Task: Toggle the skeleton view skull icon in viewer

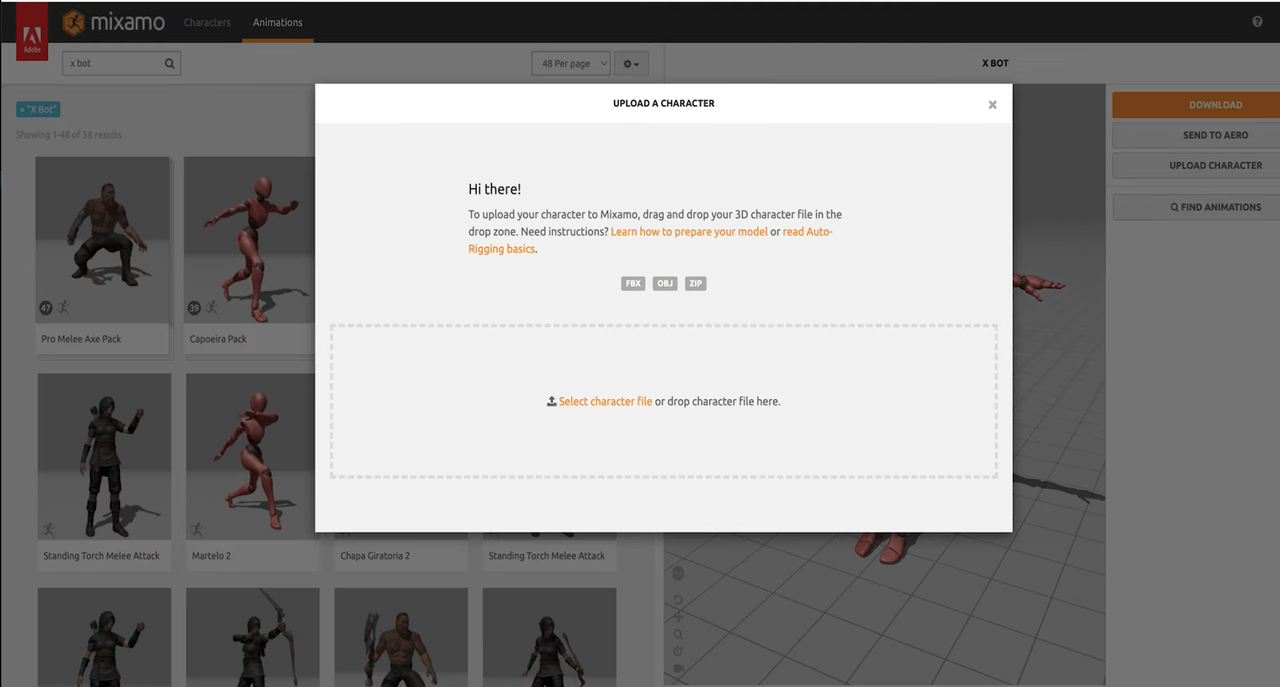Action: 678,574
